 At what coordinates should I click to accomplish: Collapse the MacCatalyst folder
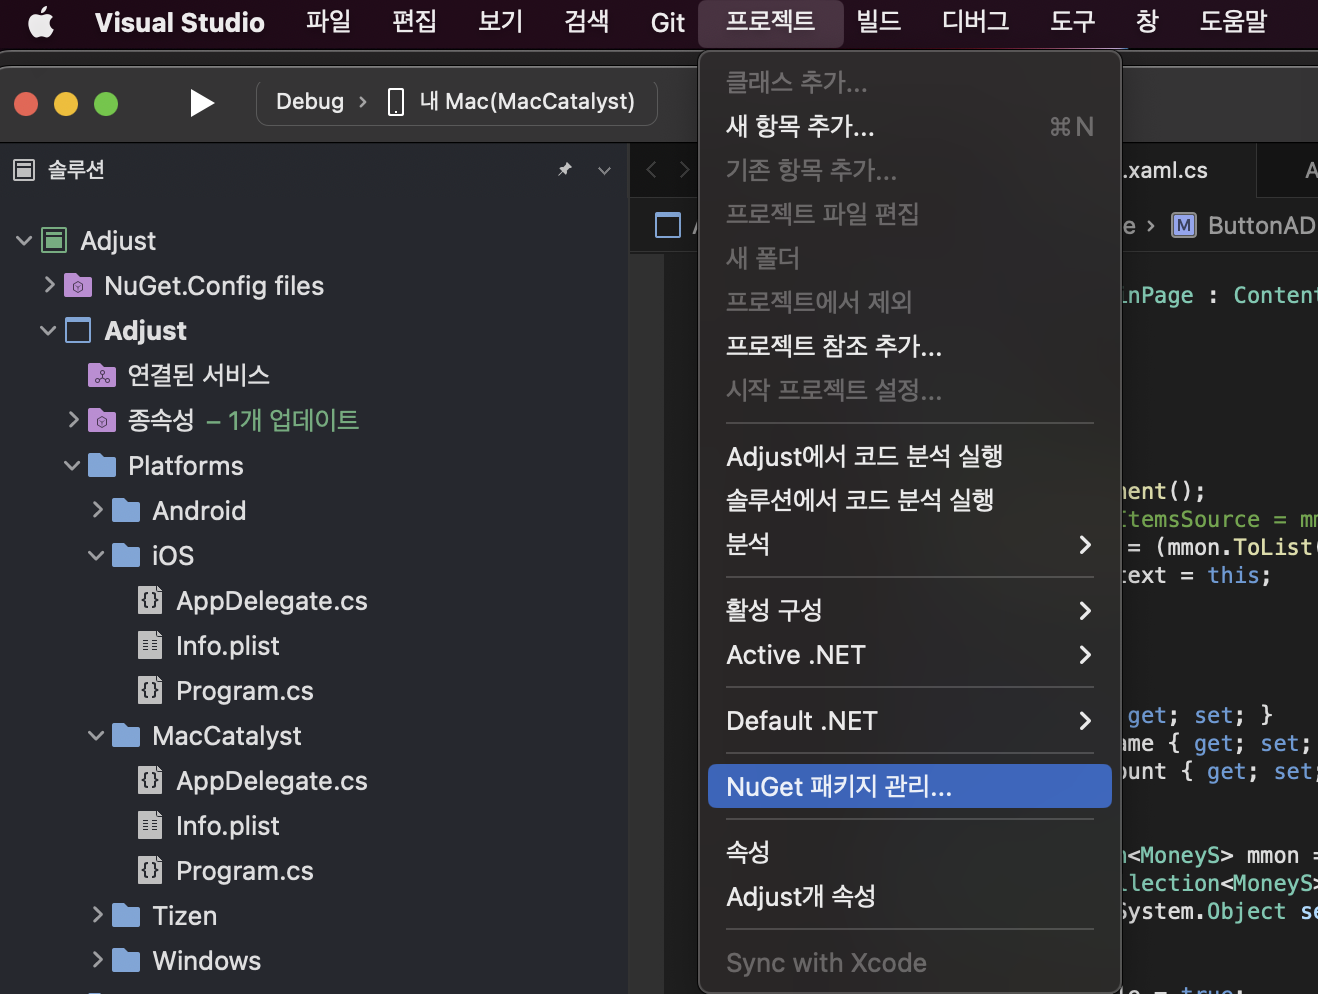point(96,736)
